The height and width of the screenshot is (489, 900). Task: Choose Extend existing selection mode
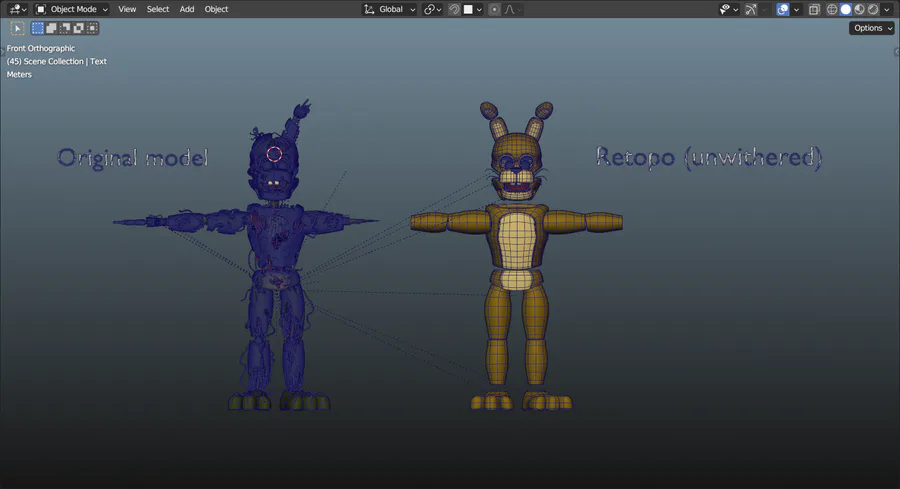[51, 28]
